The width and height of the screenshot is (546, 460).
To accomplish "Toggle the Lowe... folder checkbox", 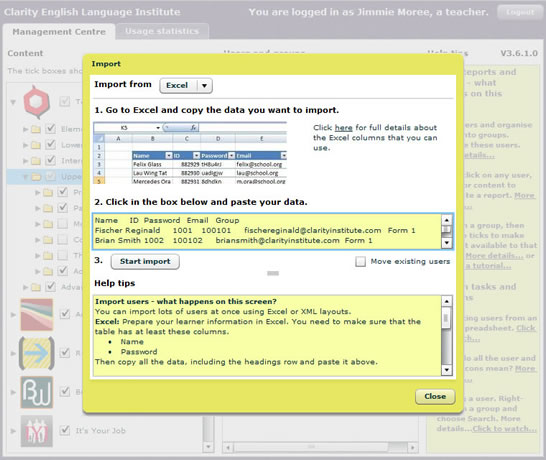I will coord(51,144).
